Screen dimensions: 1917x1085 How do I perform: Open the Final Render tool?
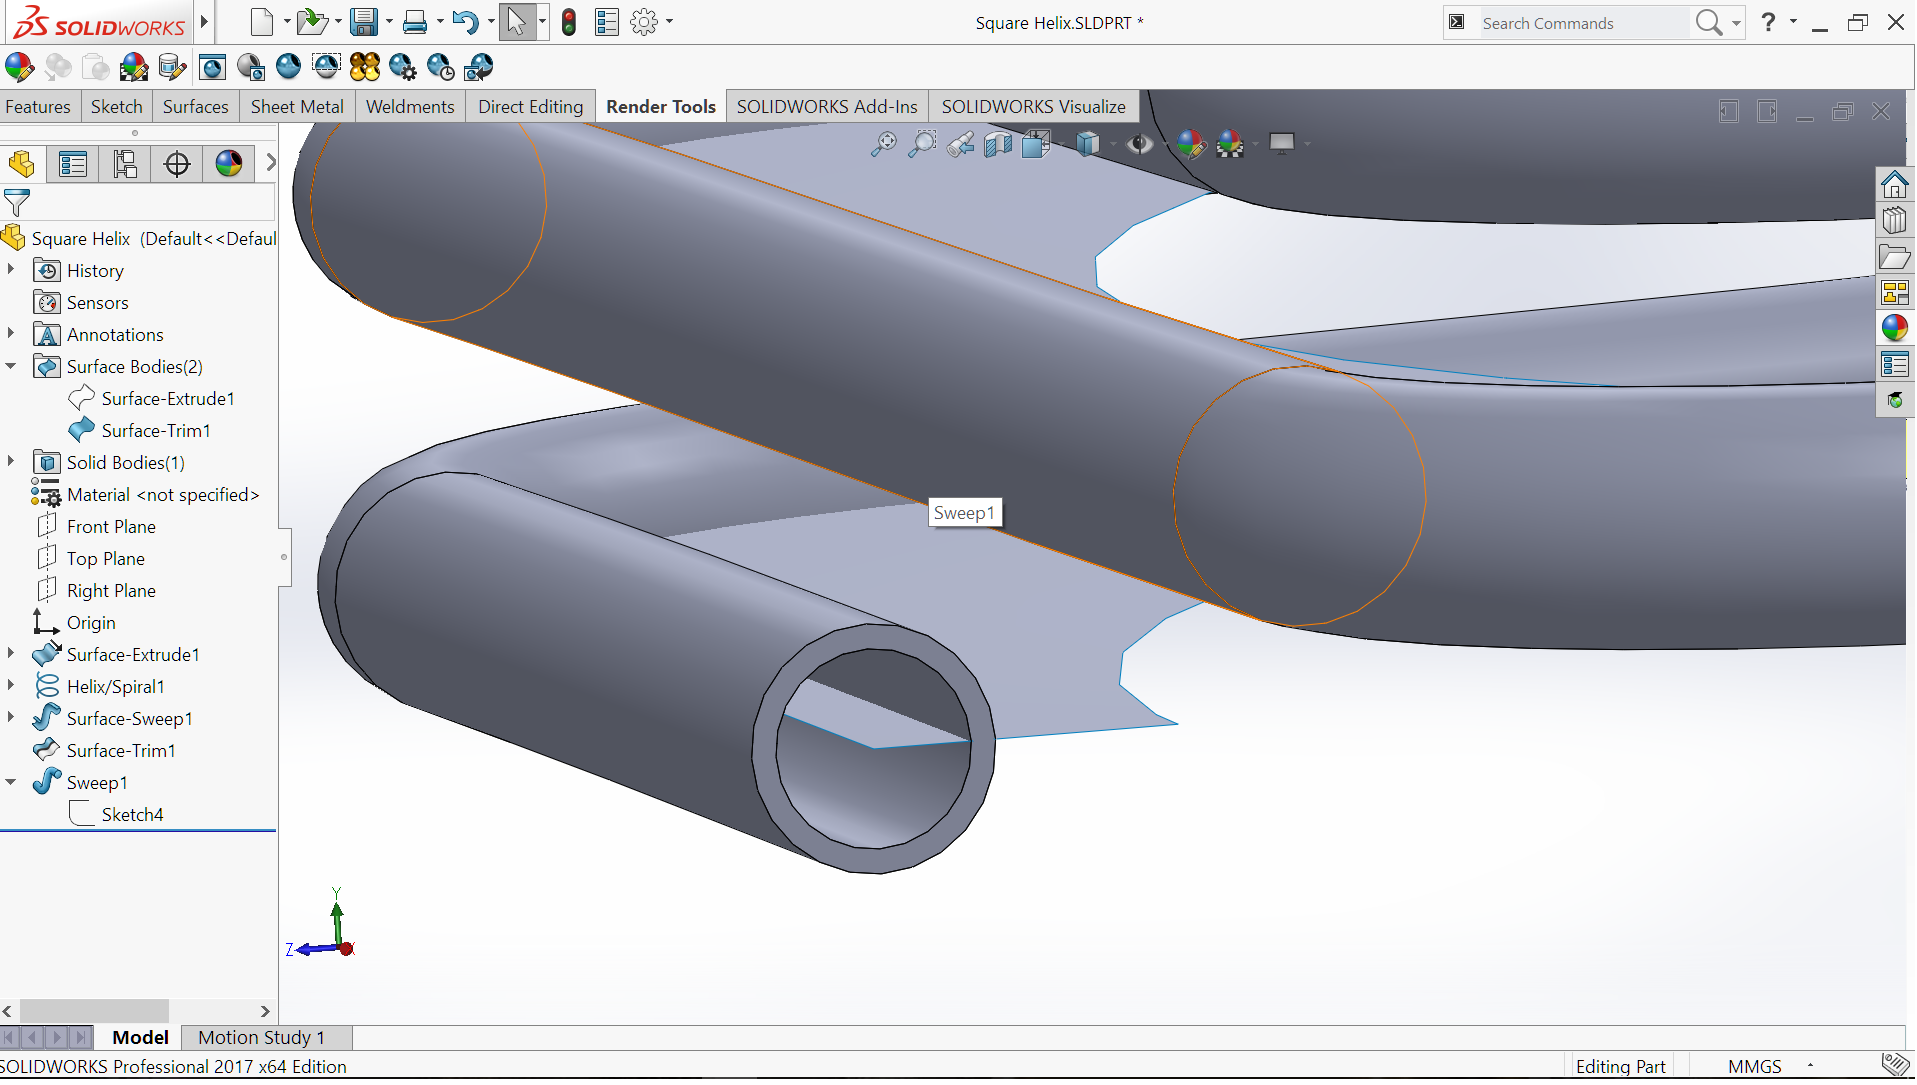(x=288, y=67)
